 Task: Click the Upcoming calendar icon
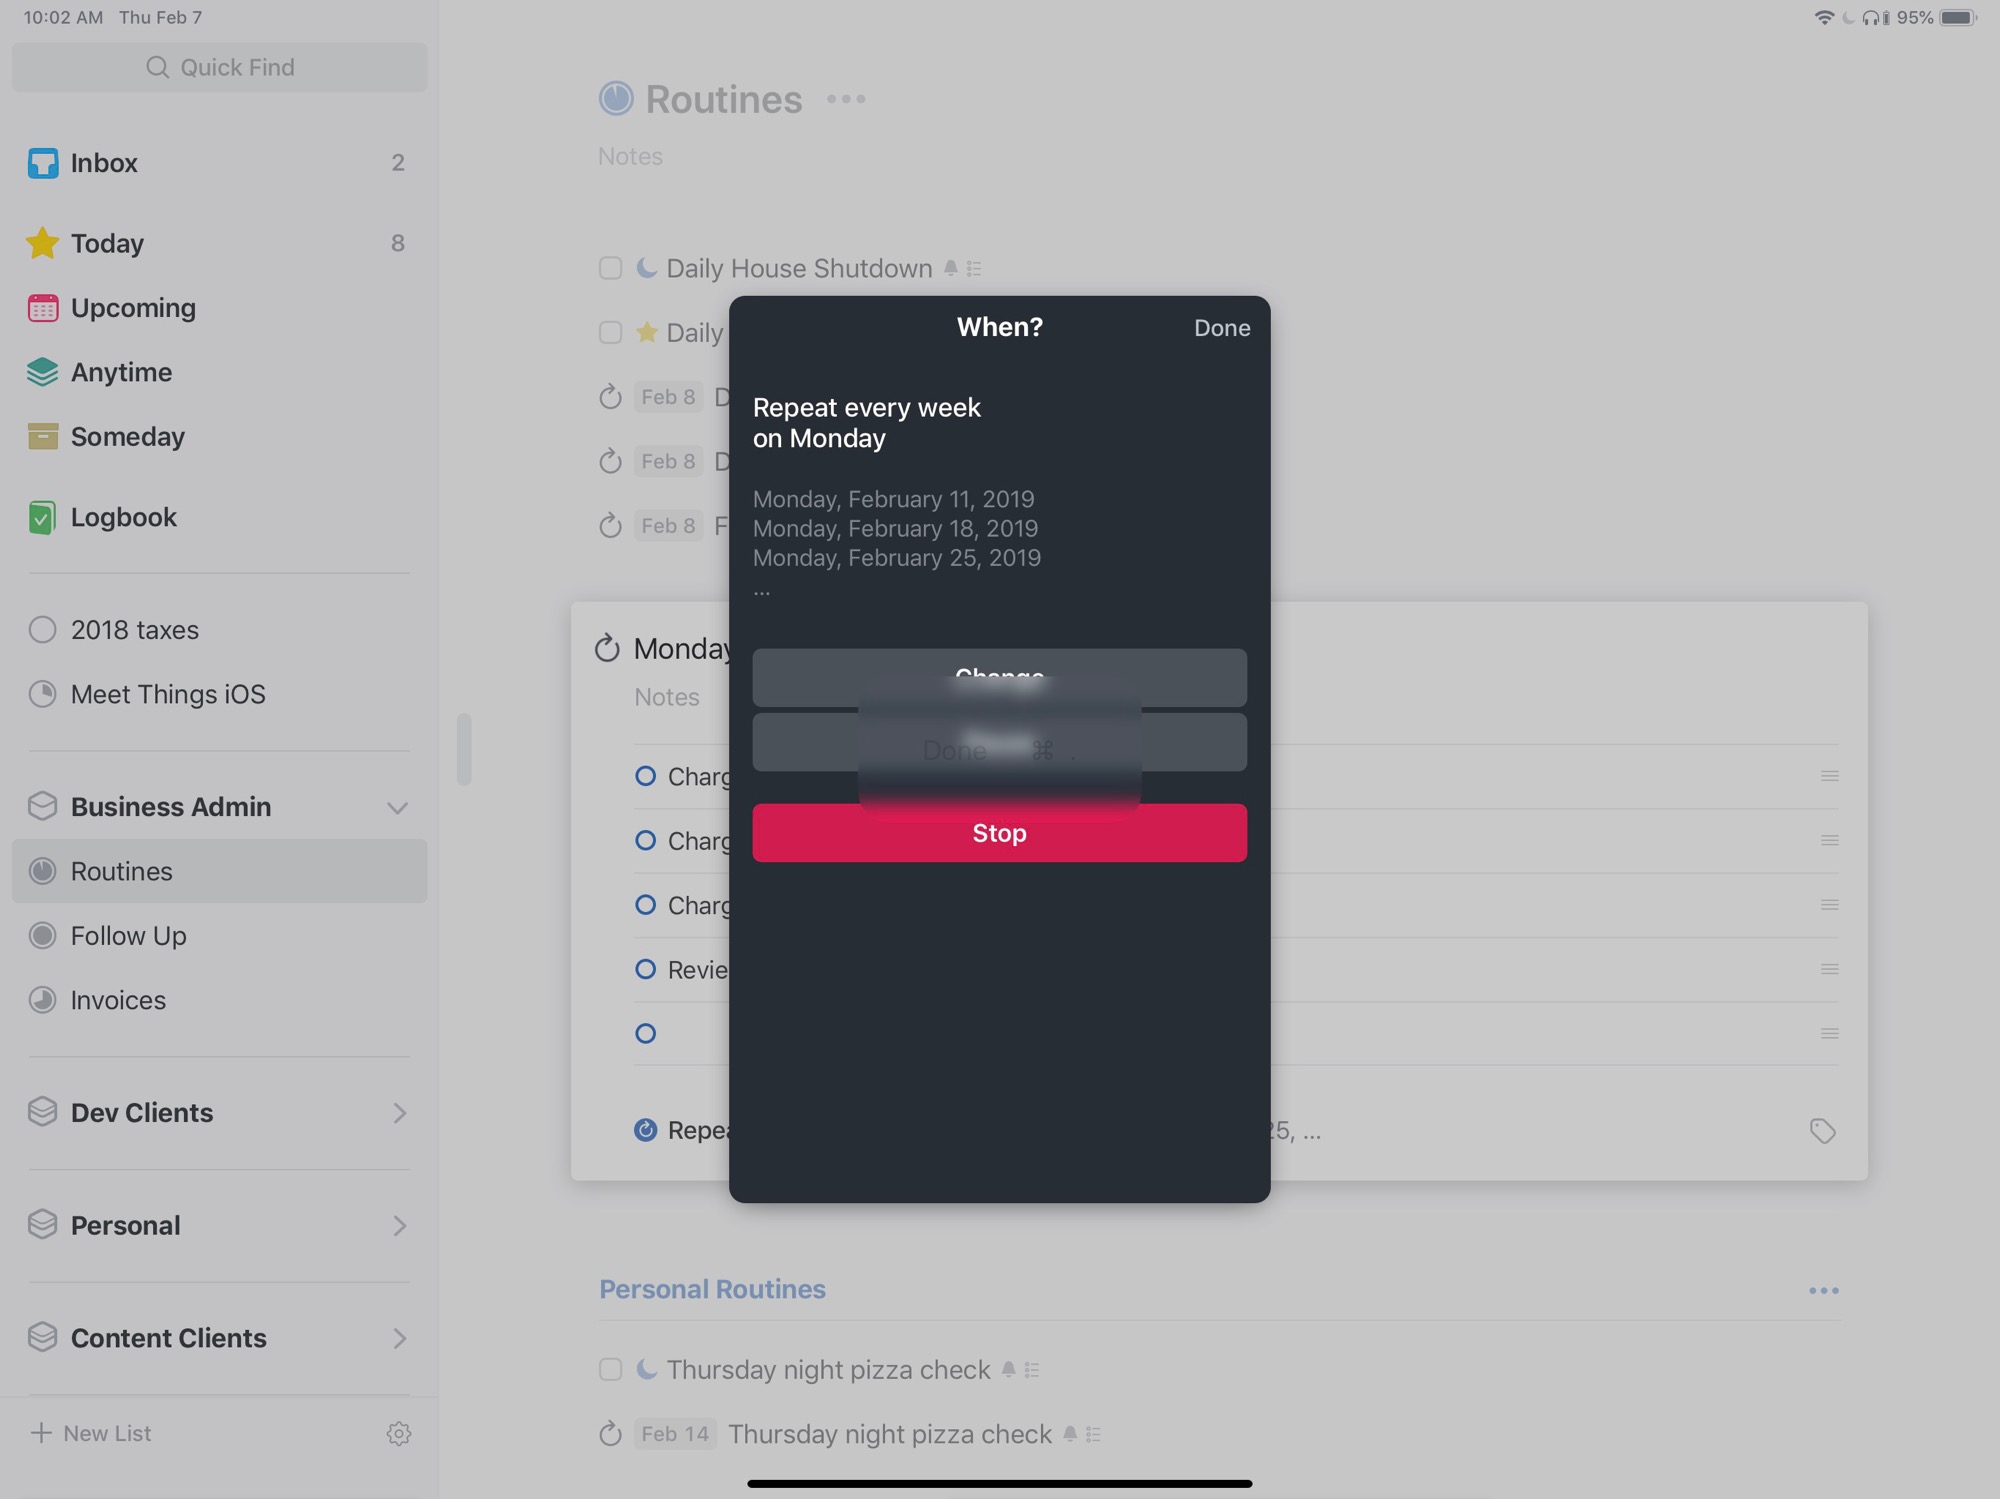43,308
